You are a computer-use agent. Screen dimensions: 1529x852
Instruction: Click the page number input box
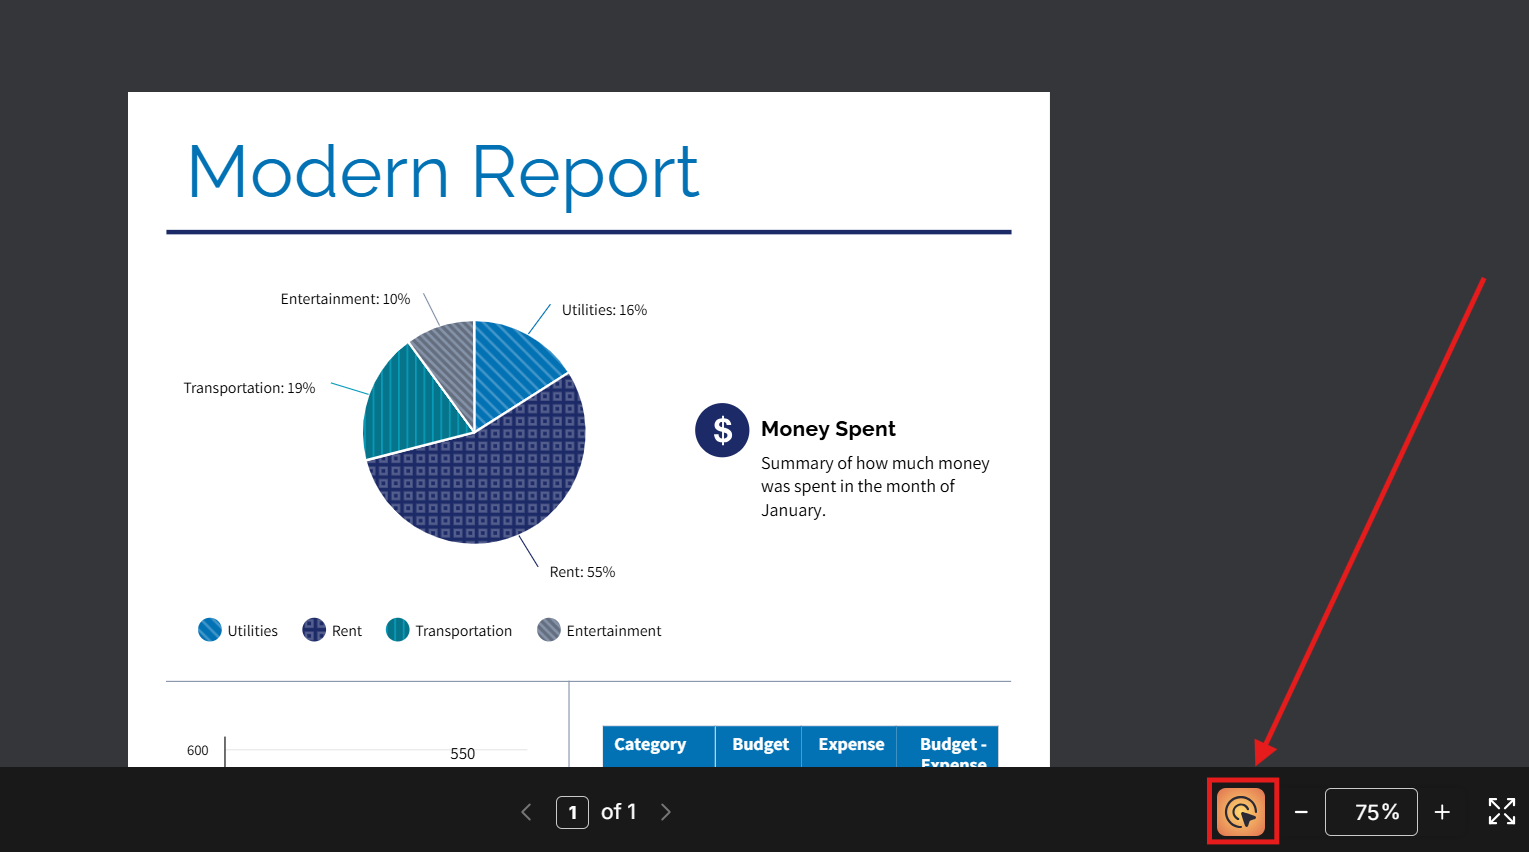[572, 811]
